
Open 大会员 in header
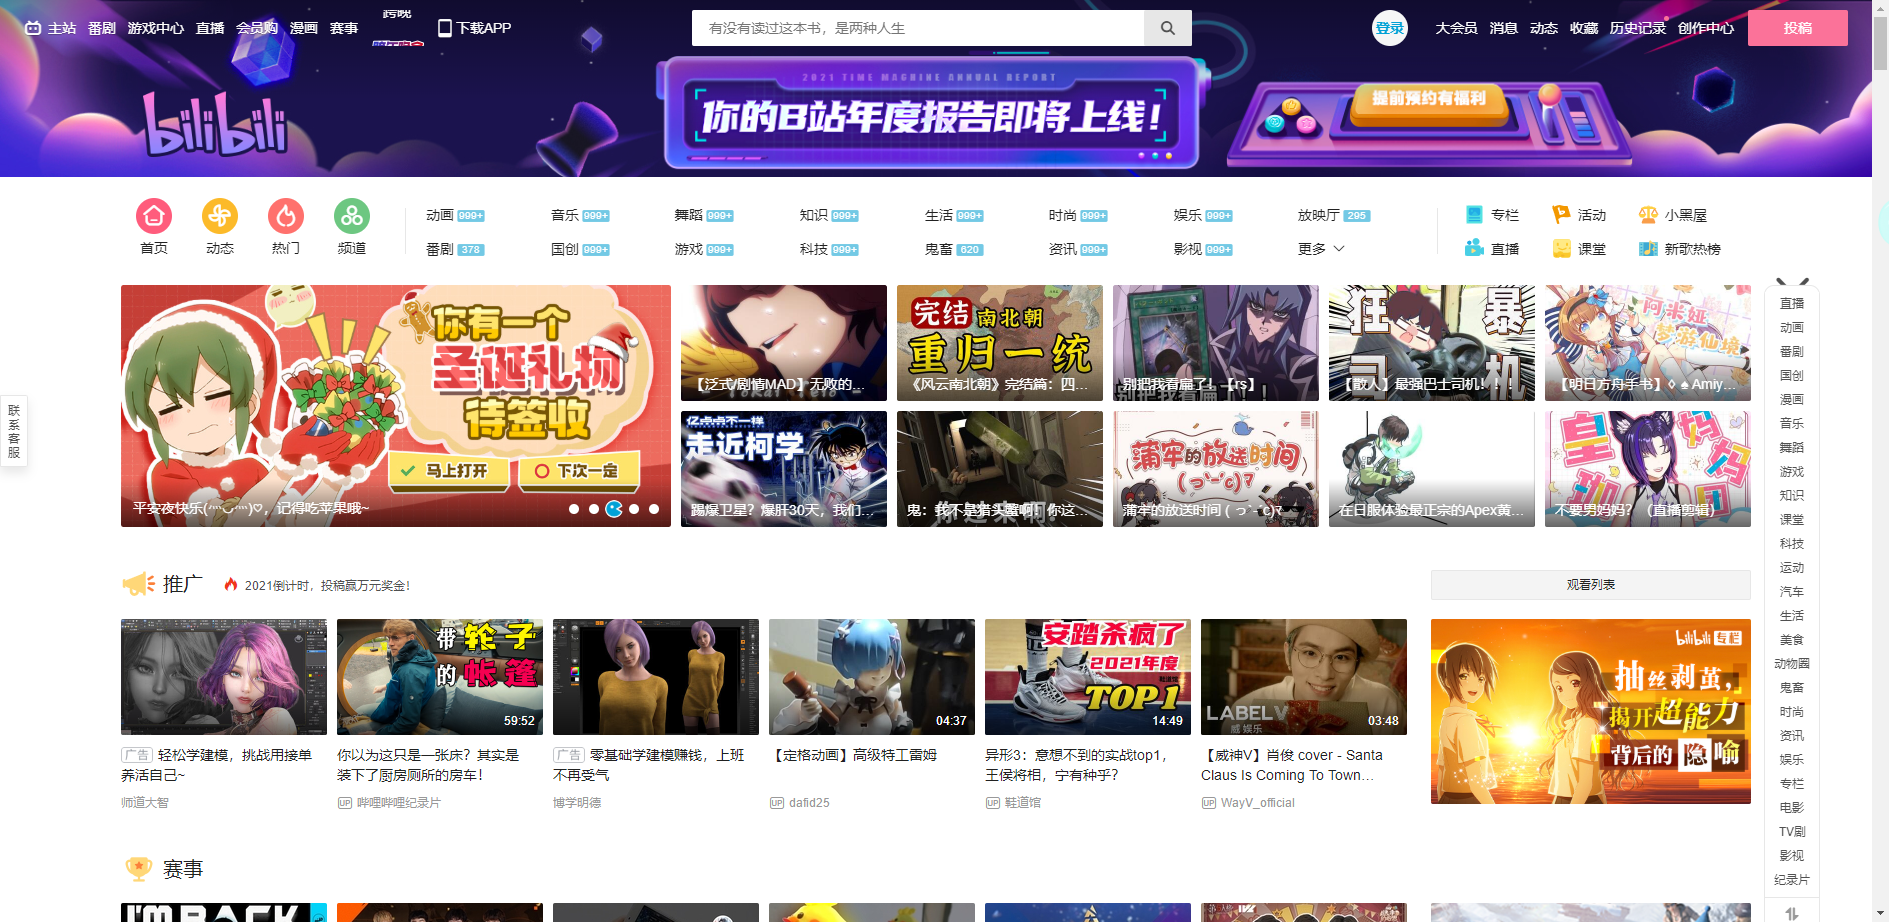click(x=1456, y=28)
